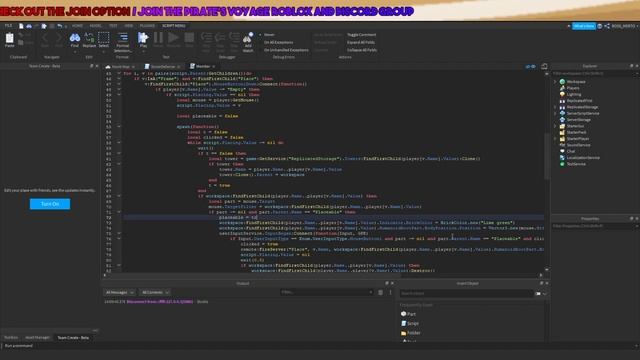Select Workspace in Explorer
The image size is (640, 360).
(x=576, y=82)
